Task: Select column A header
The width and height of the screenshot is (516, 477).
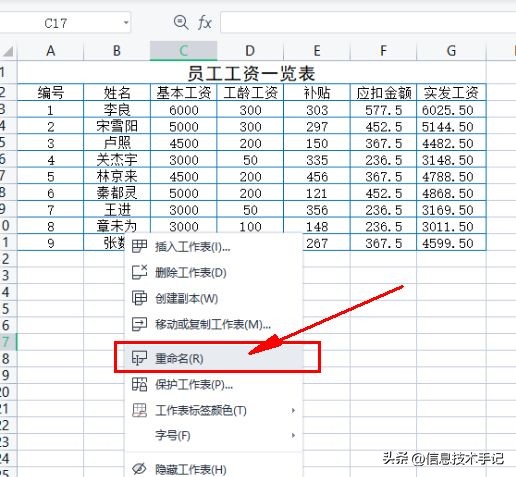Action: pos(50,51)
